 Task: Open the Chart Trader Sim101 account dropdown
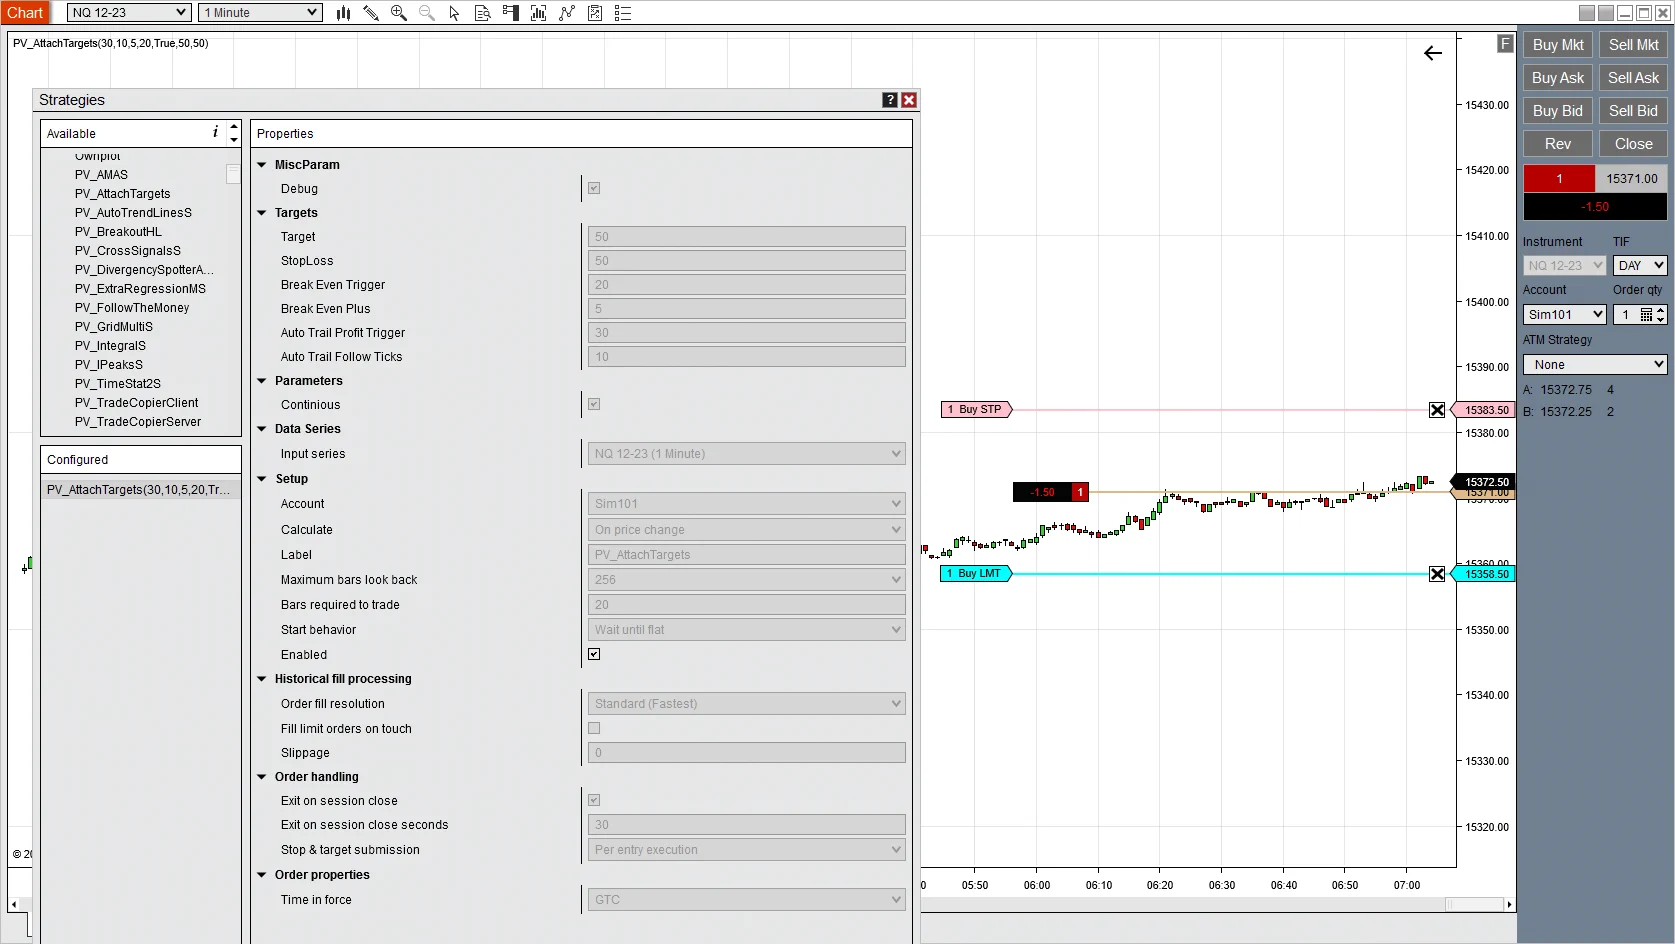point(1564,315)
